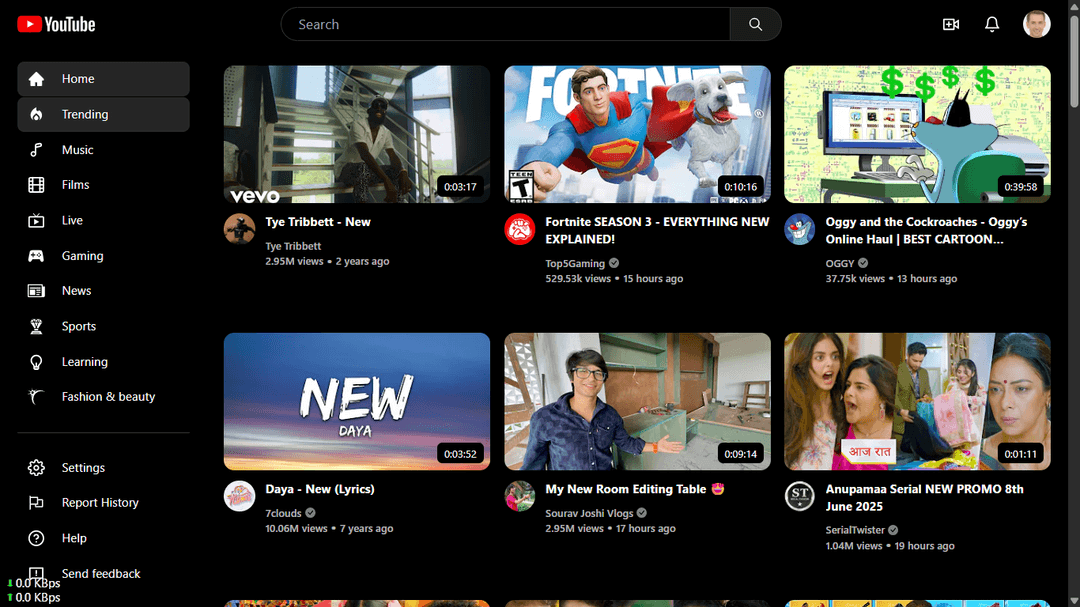Image resolution: width=1080 pixels, height=607 pixels.
Task: Click the Tye Tribbett channel avatar
Action: tap(240, 229)
